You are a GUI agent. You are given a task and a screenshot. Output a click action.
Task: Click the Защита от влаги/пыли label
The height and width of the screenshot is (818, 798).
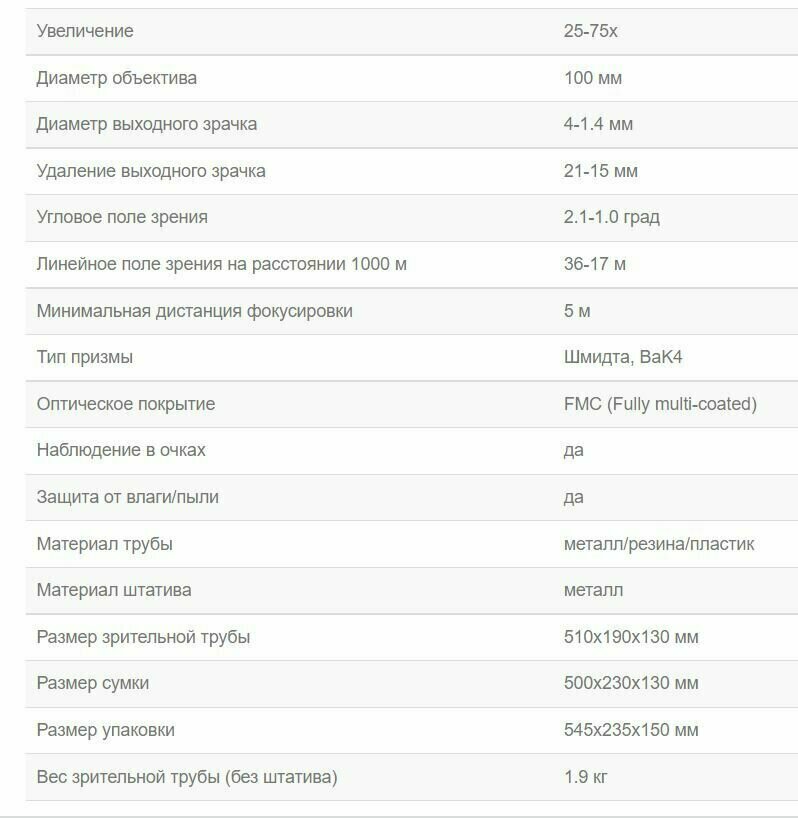point(128,497)
